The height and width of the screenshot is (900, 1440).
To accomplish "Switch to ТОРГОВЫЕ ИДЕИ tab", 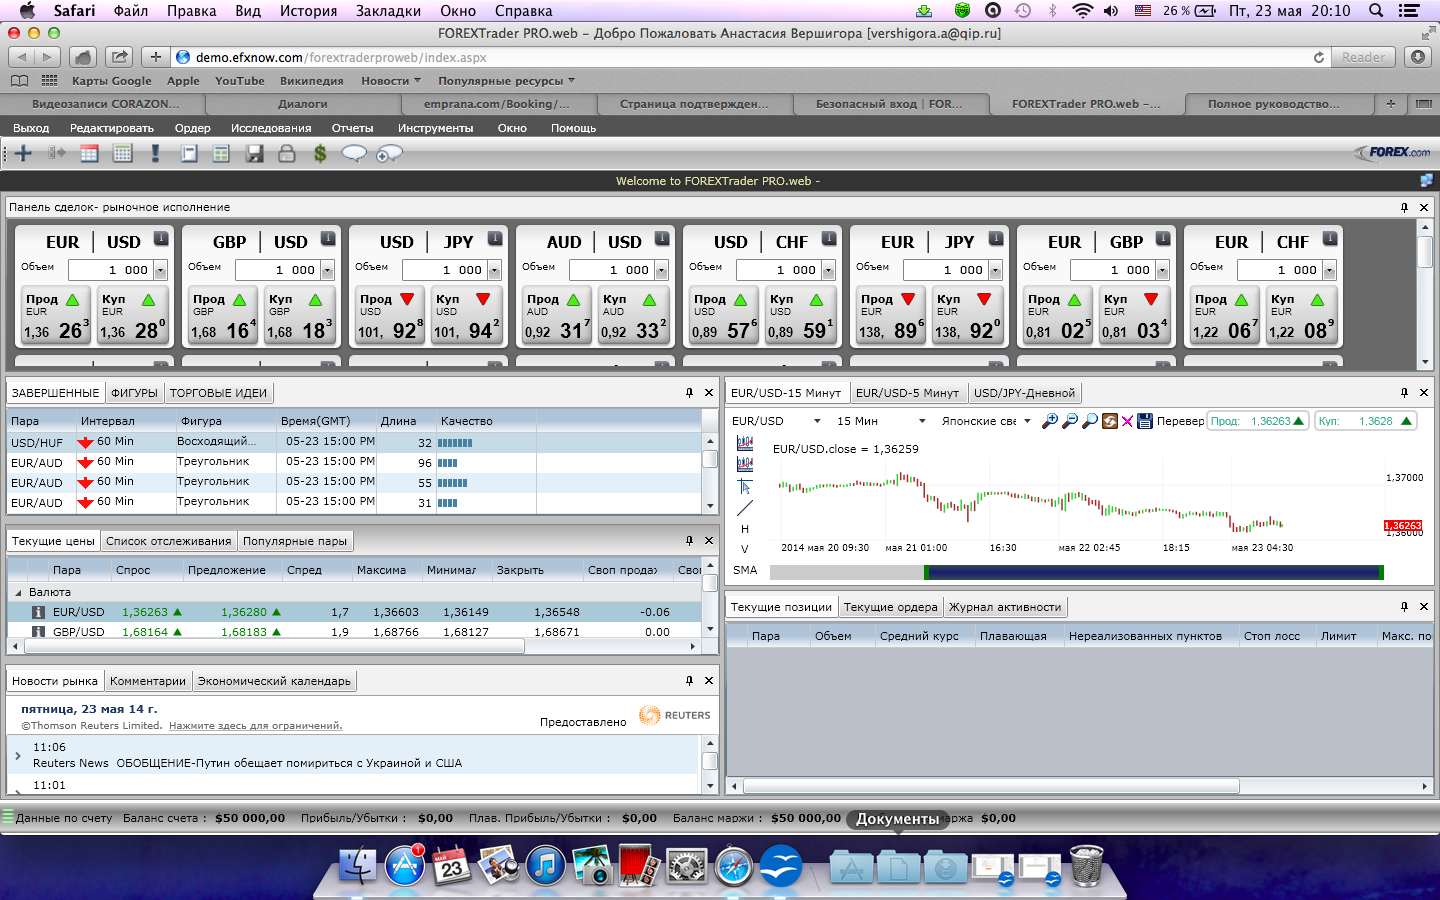I will pos(219,393).
